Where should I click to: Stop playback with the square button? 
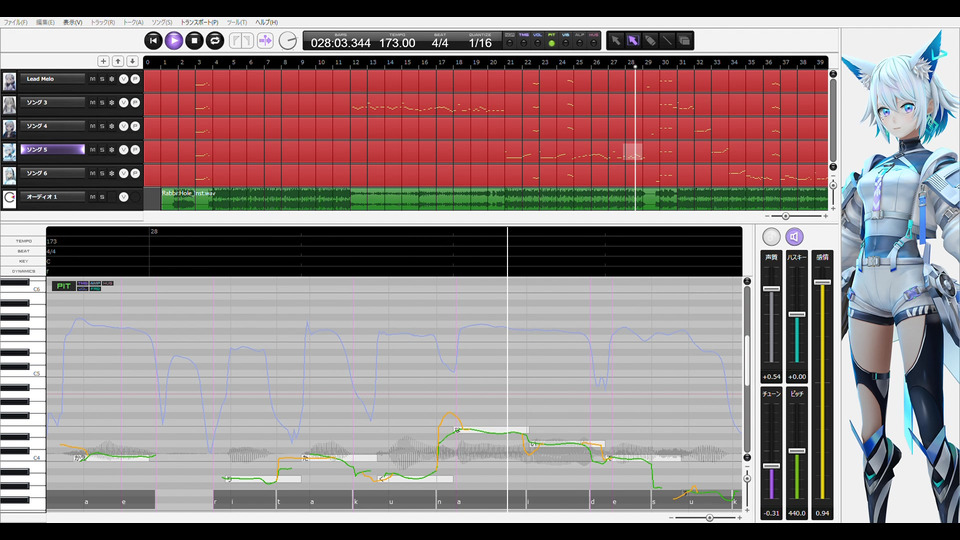[x=194, y=40]
